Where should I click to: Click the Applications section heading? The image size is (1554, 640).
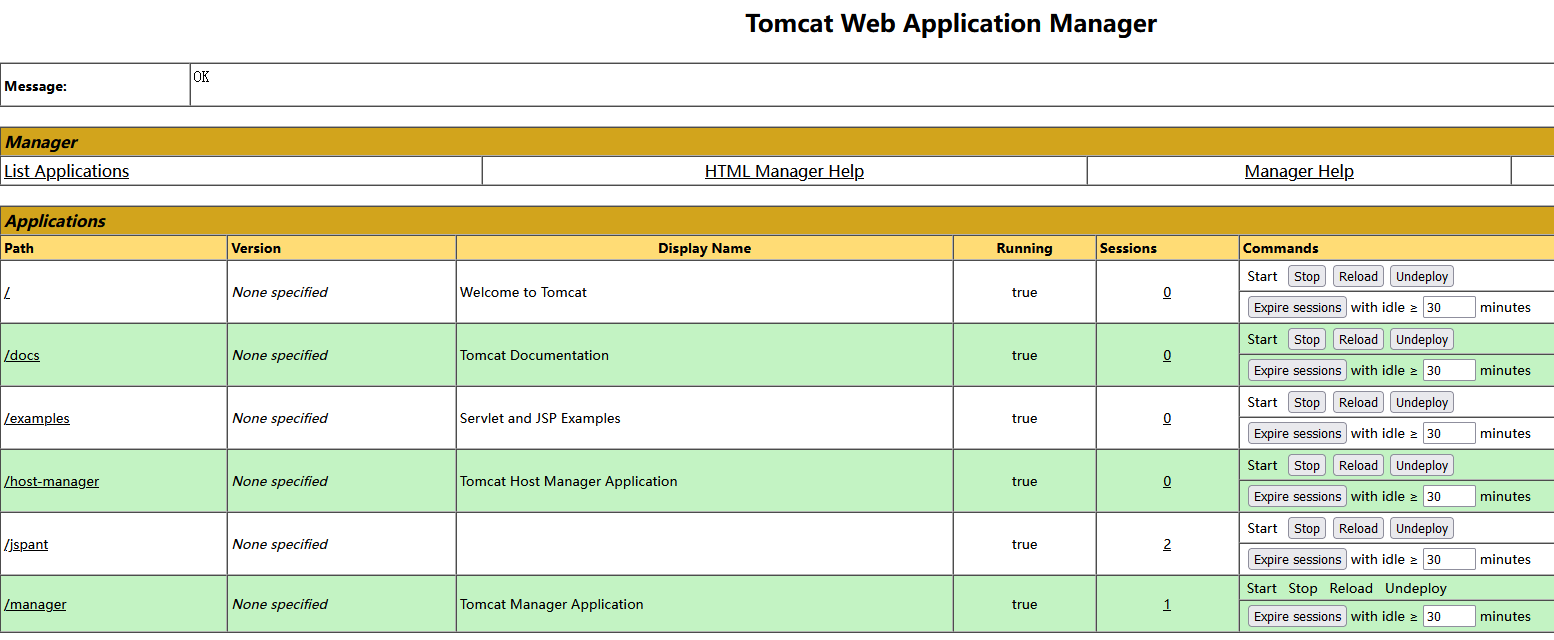(56, 221)
